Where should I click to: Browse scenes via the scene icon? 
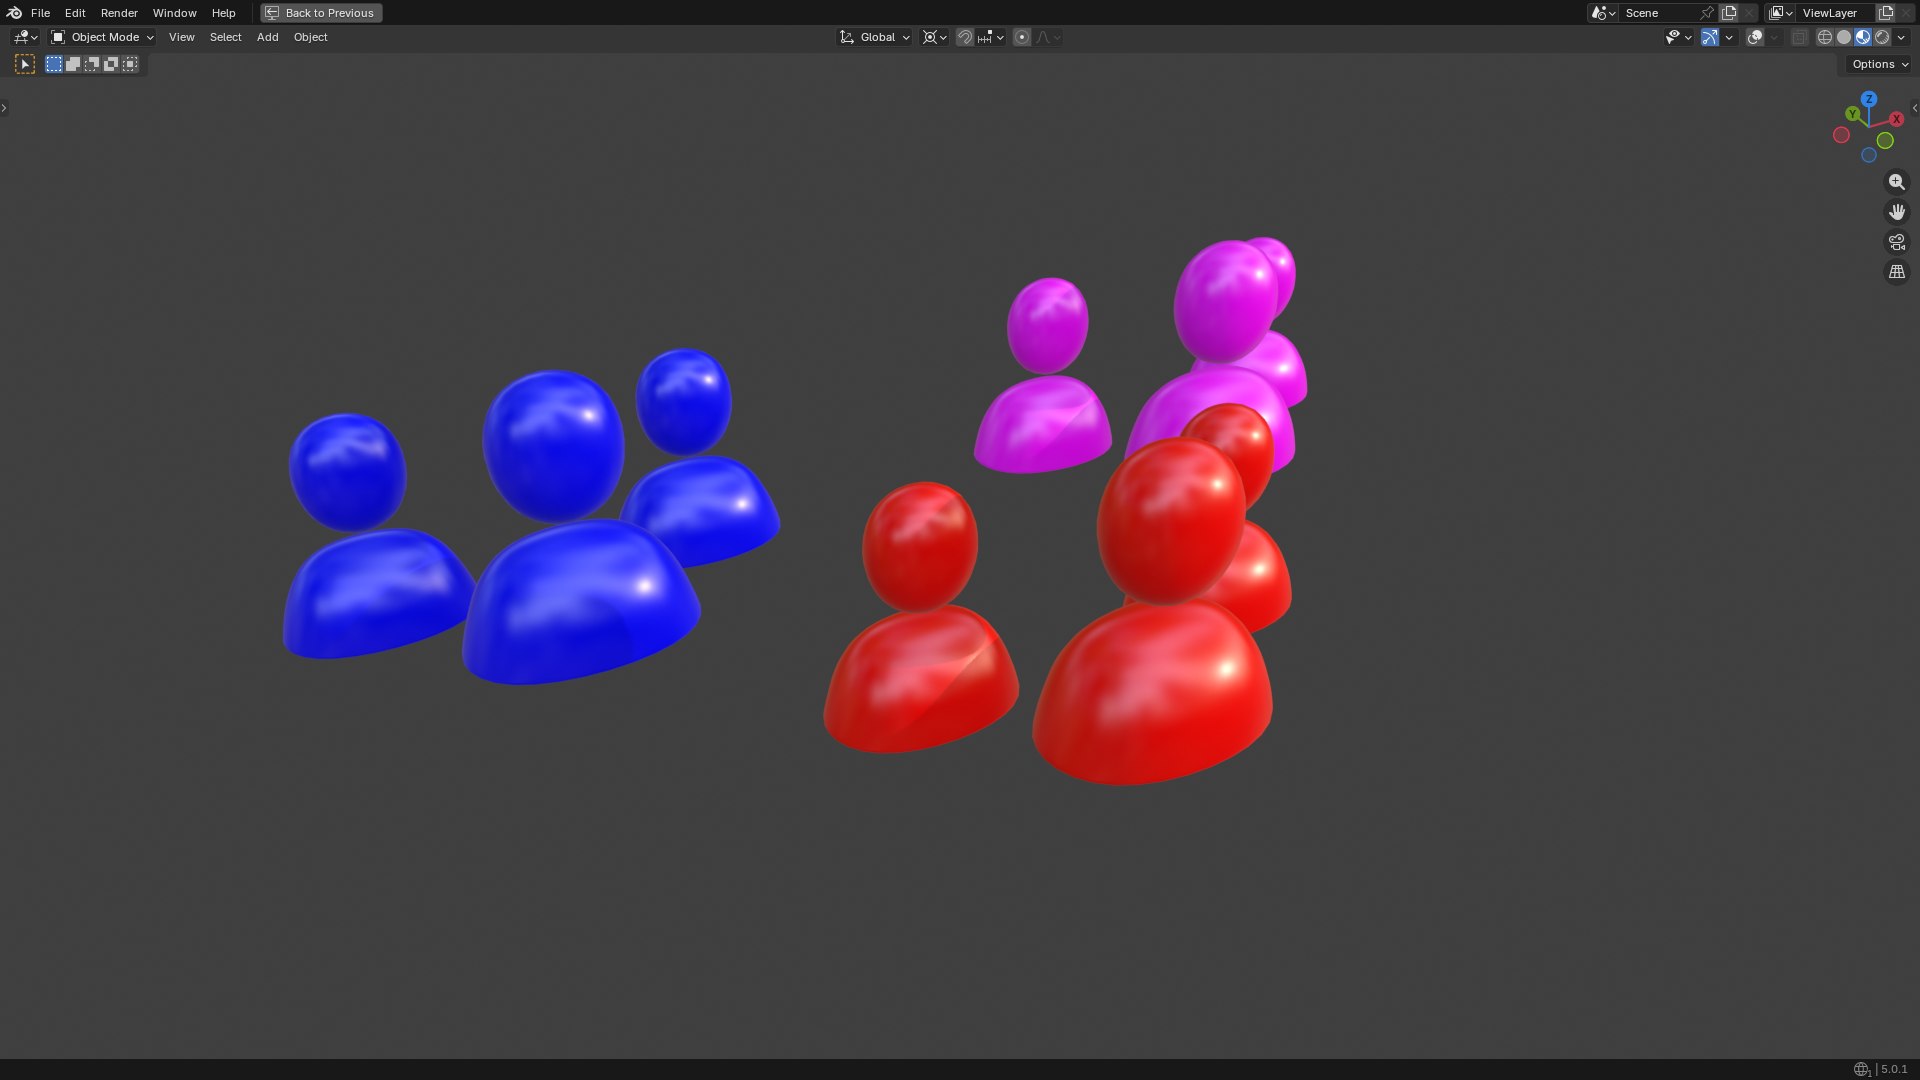pos(1603,13)
